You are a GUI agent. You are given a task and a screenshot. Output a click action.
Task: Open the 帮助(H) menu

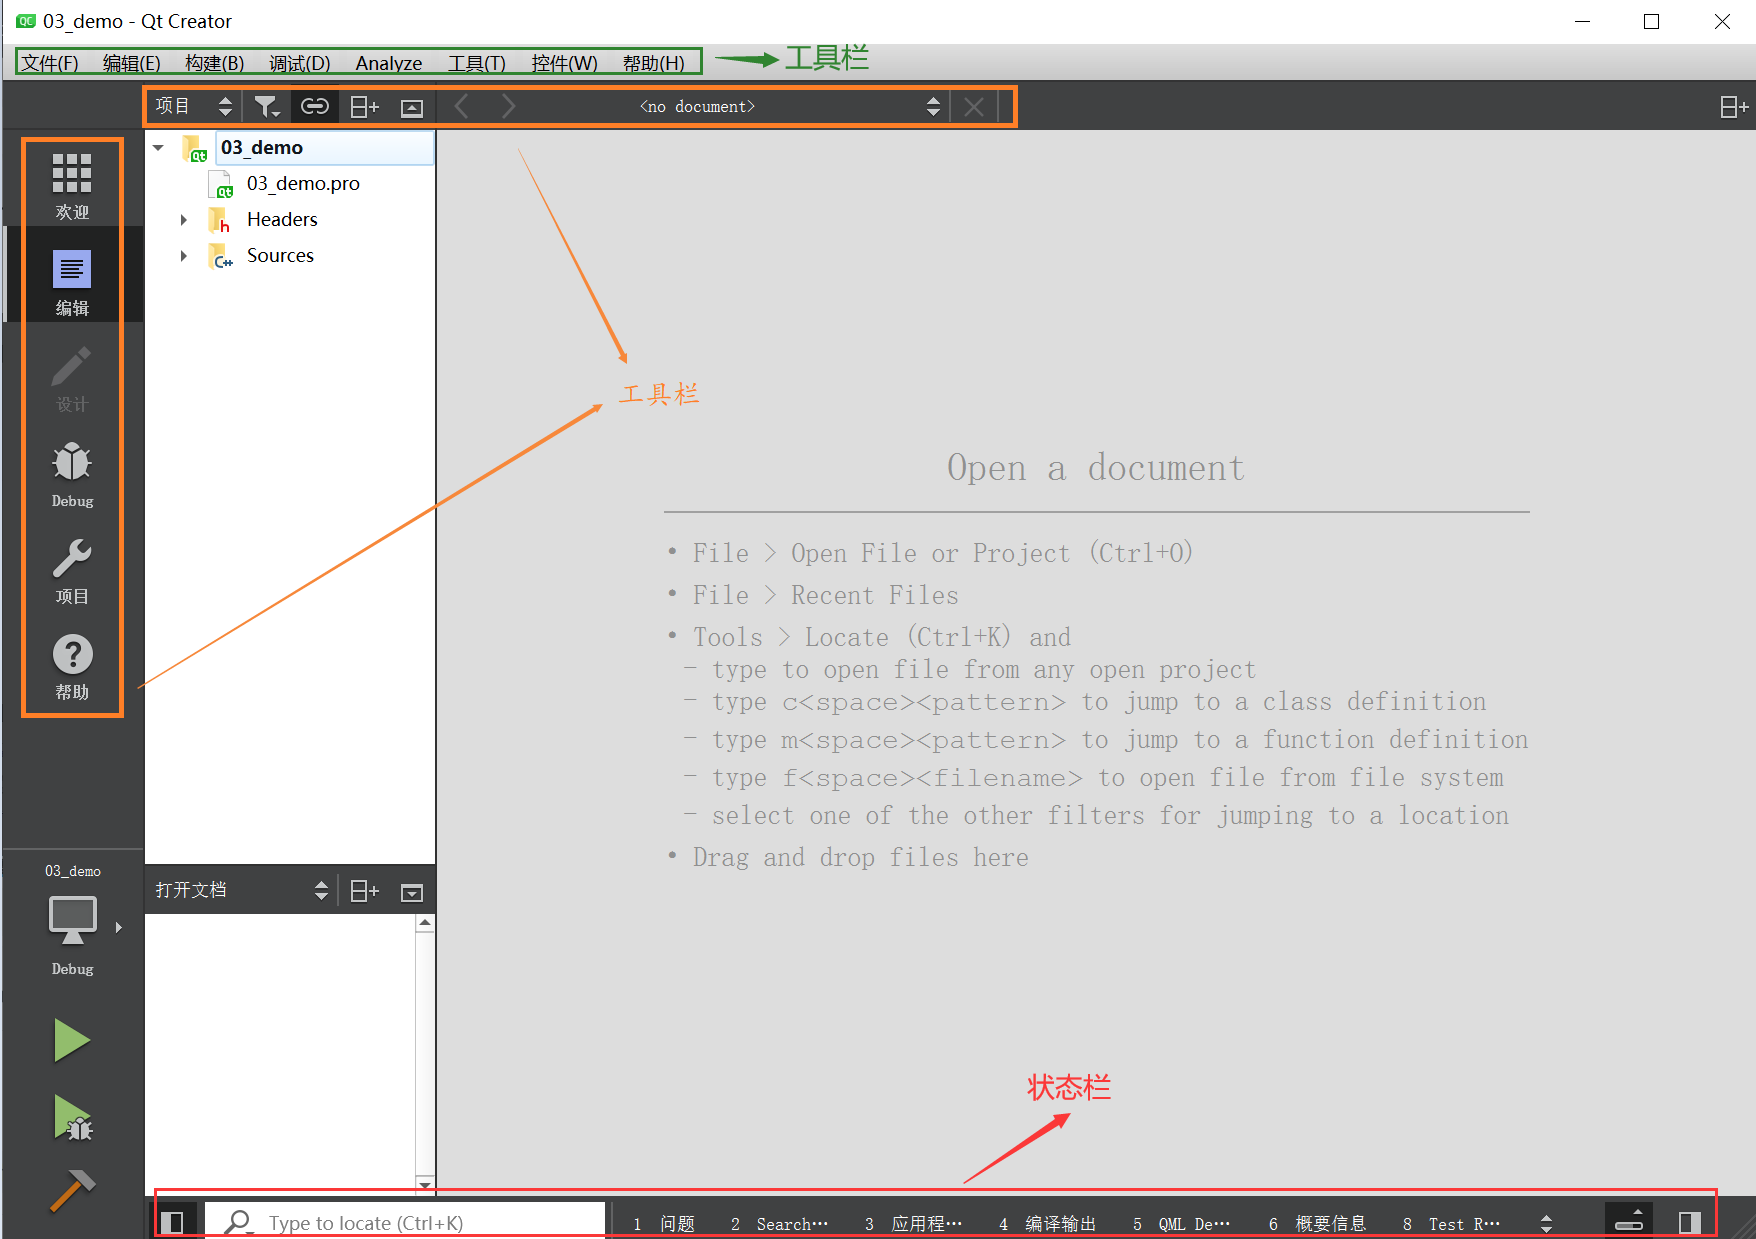(654, 63)
